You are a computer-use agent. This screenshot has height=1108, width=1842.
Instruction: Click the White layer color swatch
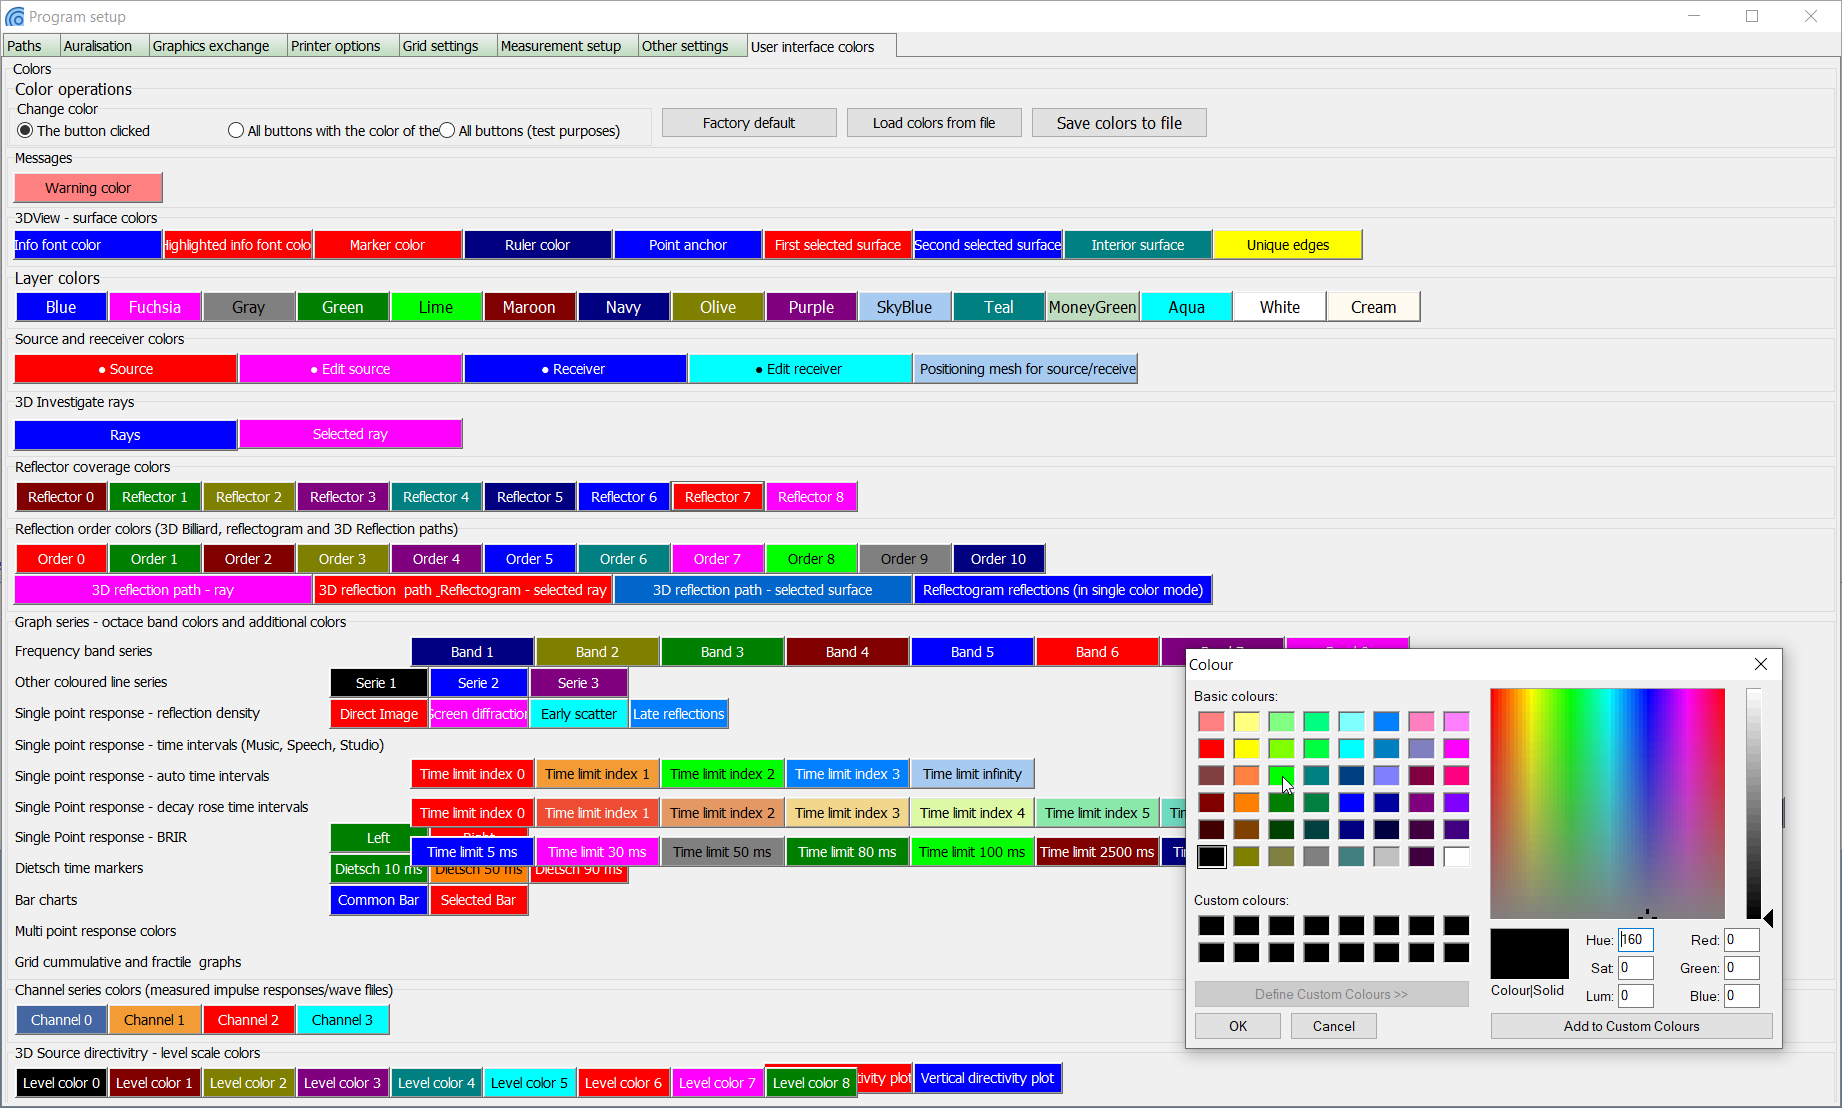pos(1279,306)
